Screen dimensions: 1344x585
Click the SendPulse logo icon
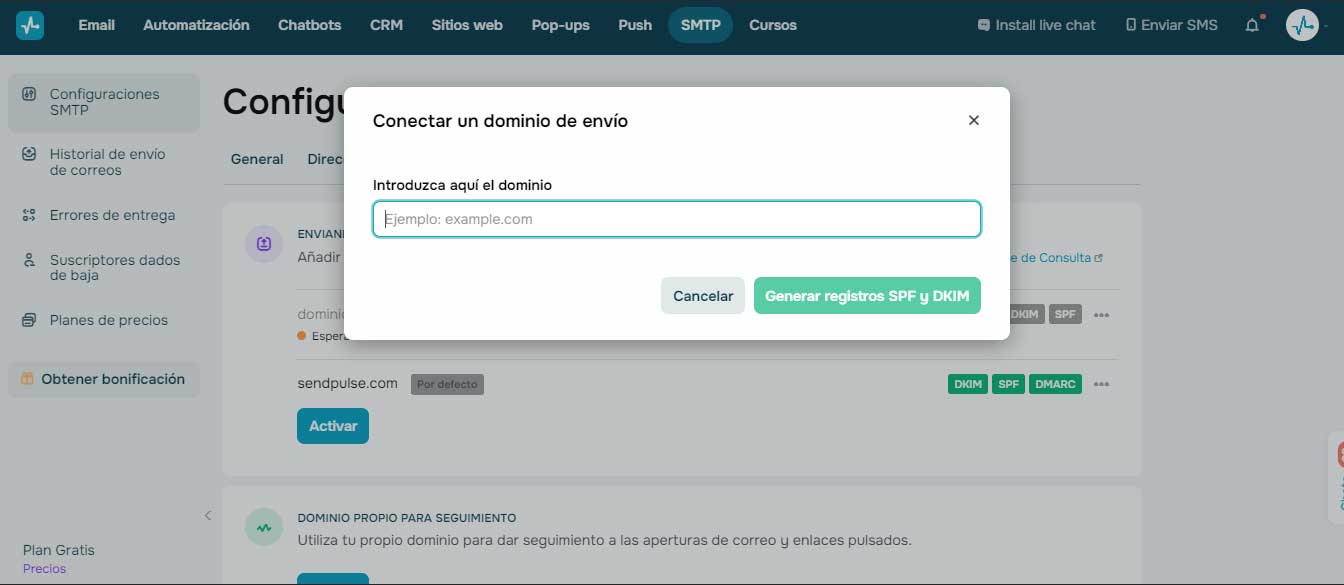tap(30, 26)
